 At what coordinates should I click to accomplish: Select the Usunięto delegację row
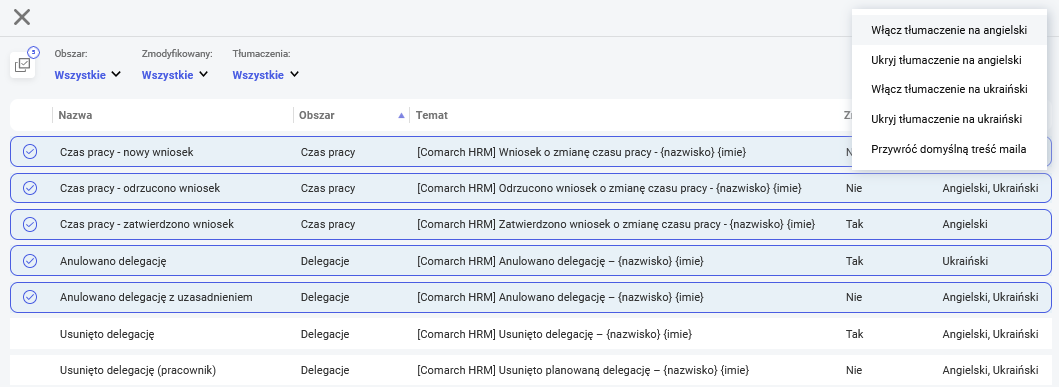pos(530,334)
